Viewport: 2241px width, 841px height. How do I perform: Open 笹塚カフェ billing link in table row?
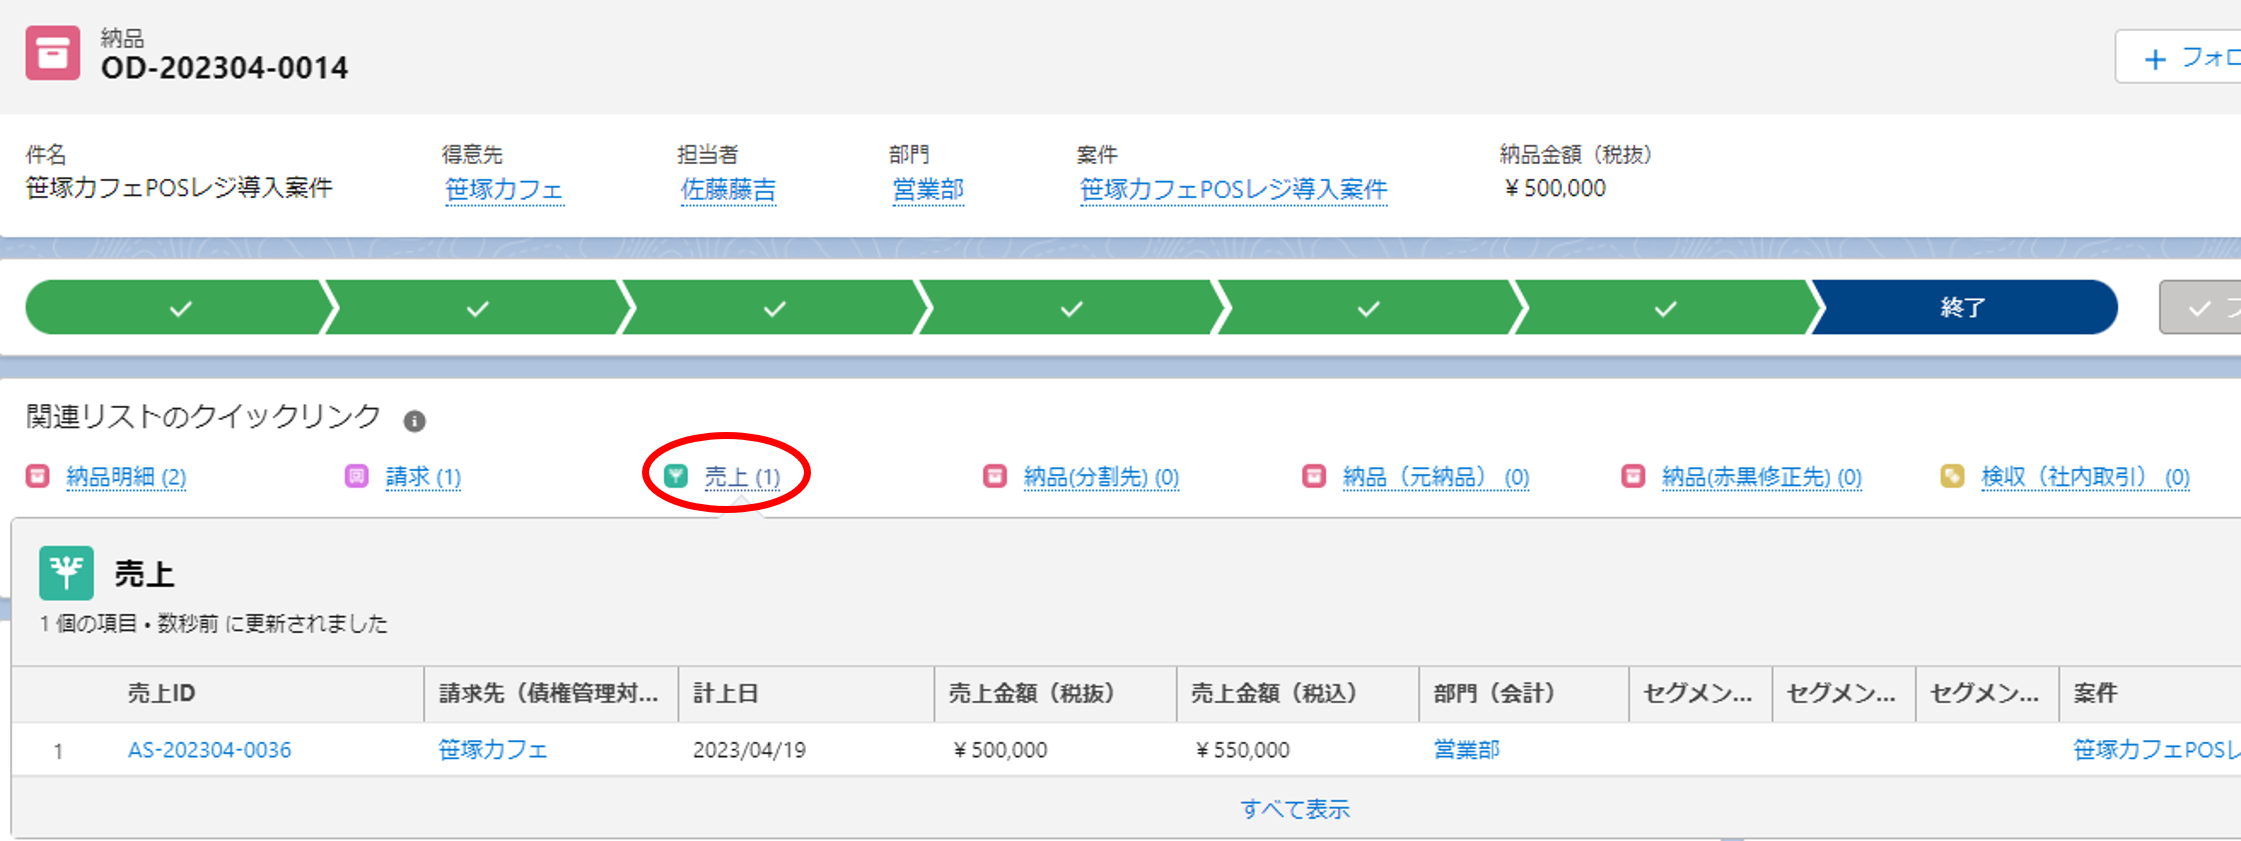(493, 750)
